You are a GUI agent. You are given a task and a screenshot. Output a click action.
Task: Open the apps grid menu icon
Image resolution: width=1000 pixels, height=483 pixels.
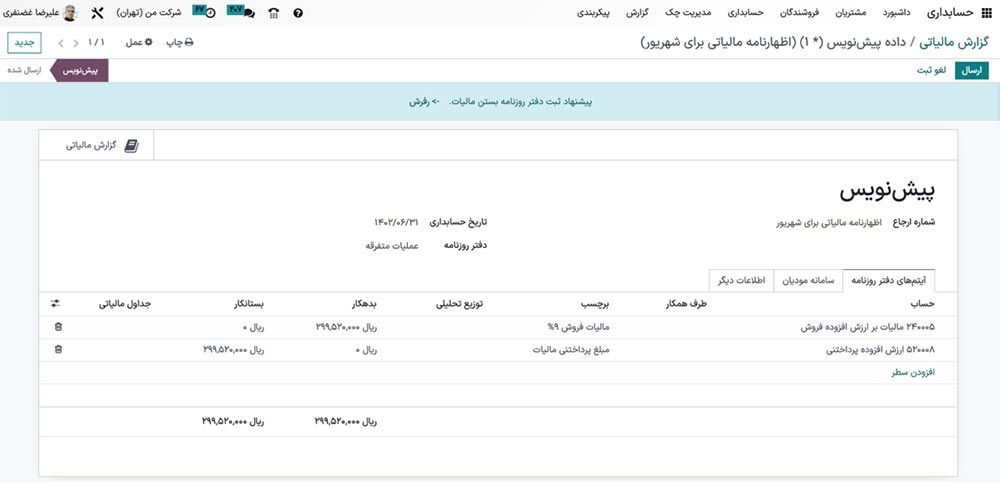tap(987, 12)
